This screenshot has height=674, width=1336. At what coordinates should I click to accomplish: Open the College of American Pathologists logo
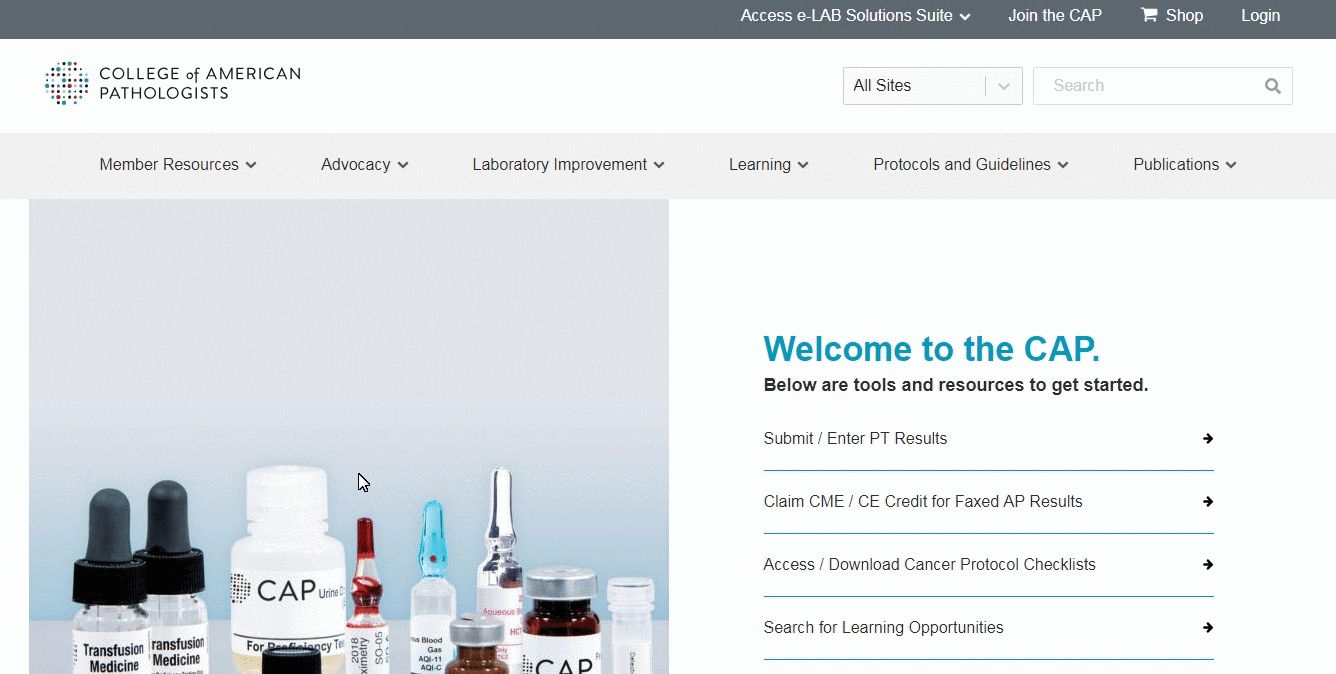click(173, 83)
